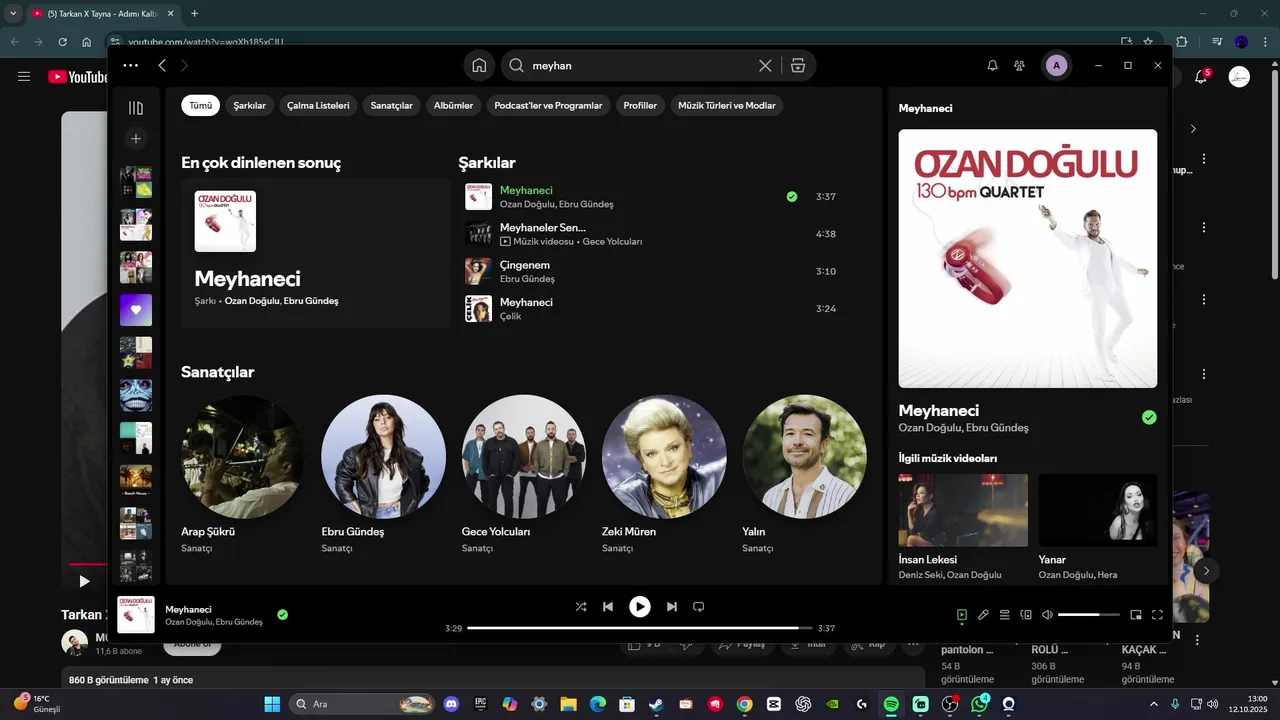Select the Profiller filter chip
The height and width of the screenshot is (720, 1280).
pyautogui.click(x=640, y=105)
